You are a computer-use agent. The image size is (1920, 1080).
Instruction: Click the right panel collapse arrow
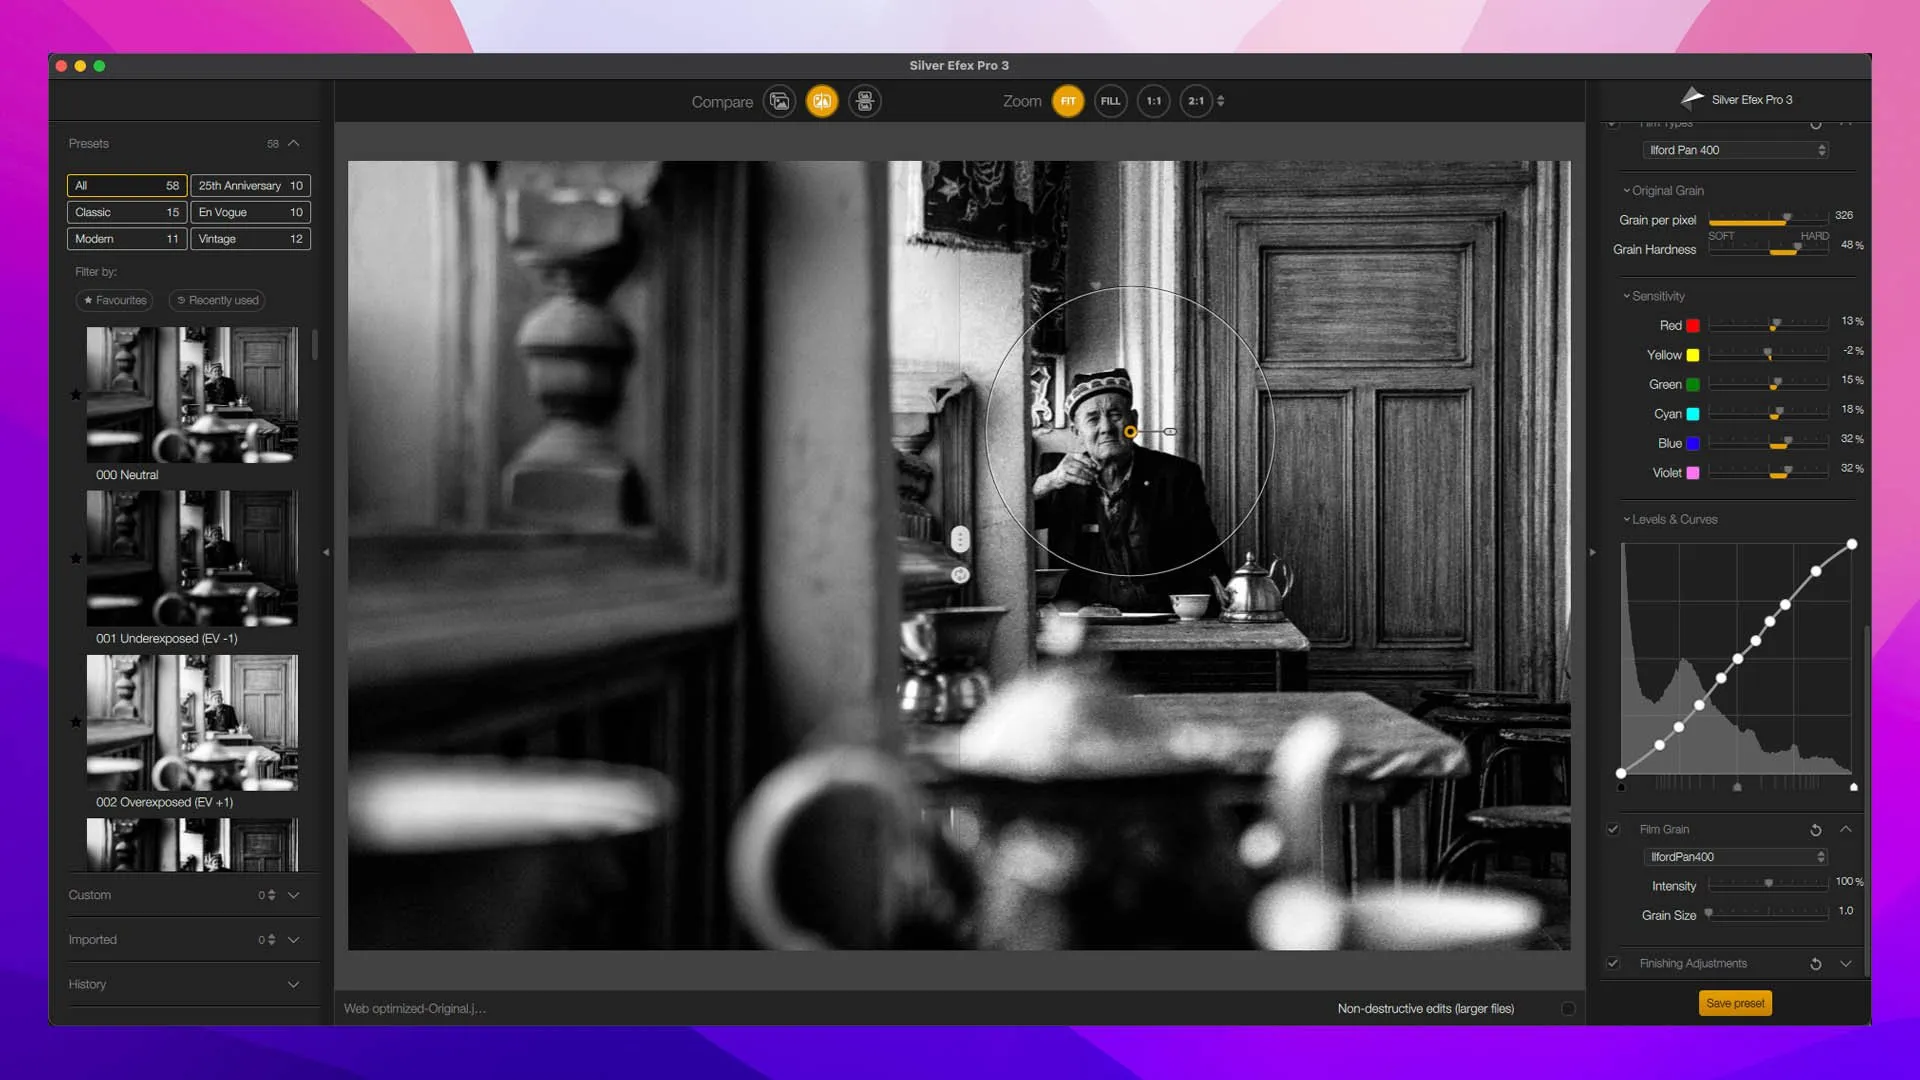pos(1593,552)
